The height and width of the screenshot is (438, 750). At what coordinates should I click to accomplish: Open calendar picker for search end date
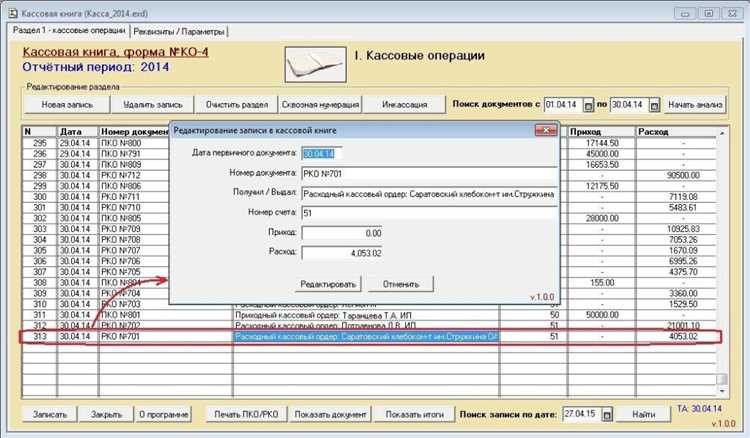click(654, 105)
